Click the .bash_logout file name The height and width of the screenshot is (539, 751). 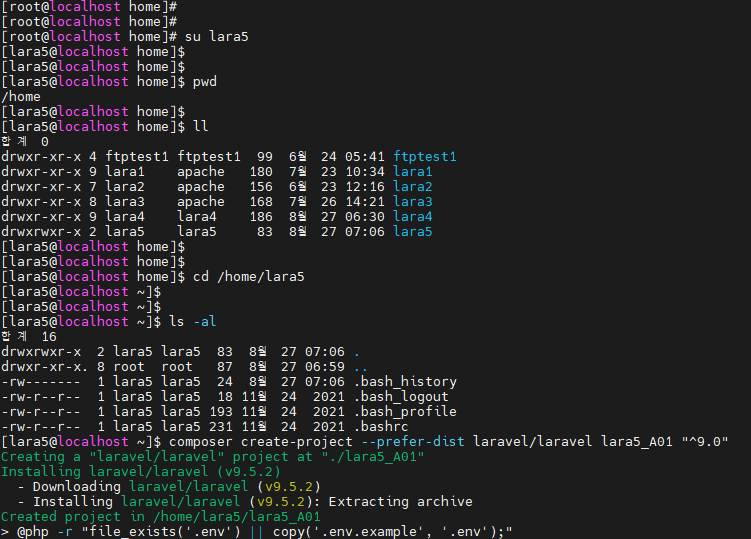click(x=401, y=397)
